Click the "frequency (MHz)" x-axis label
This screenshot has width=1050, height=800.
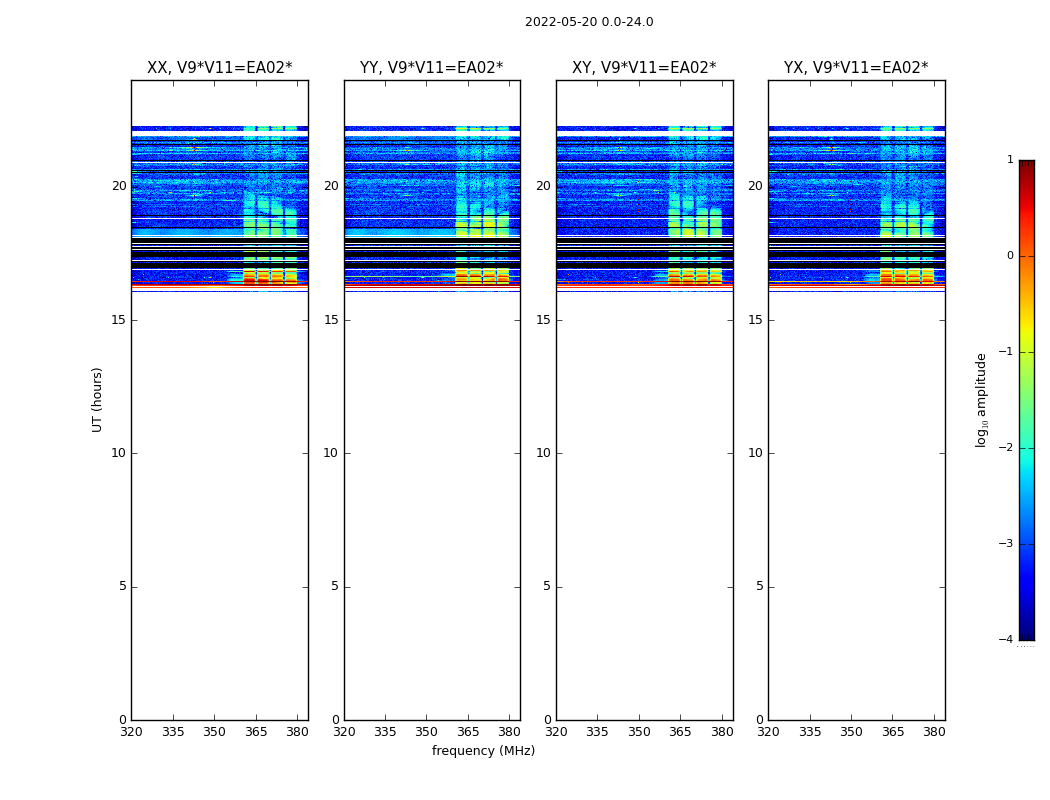click(x=483, y=751)
